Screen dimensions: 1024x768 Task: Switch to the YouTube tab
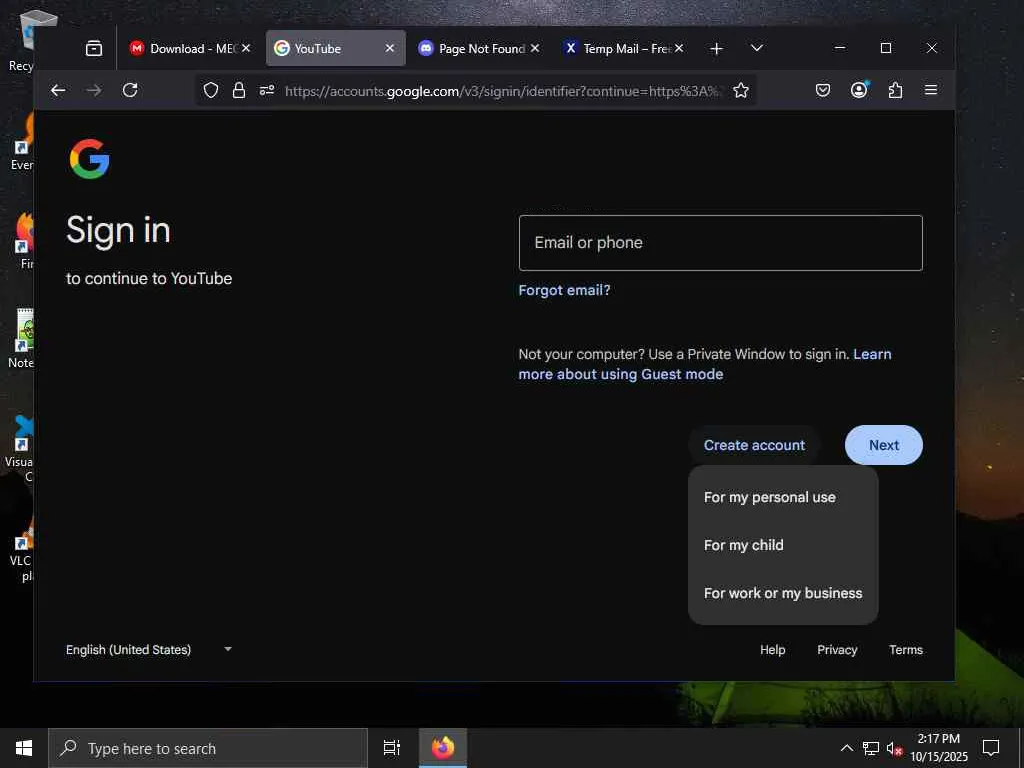(x=336, y=48)
